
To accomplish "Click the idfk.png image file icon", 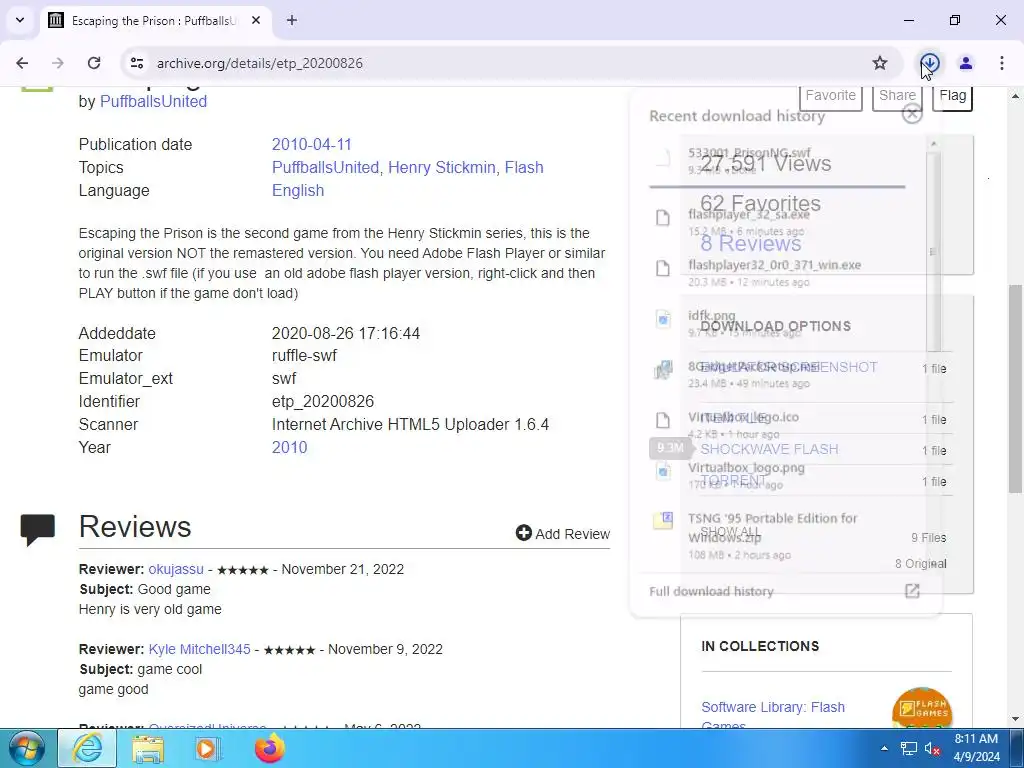I will 663,319.
